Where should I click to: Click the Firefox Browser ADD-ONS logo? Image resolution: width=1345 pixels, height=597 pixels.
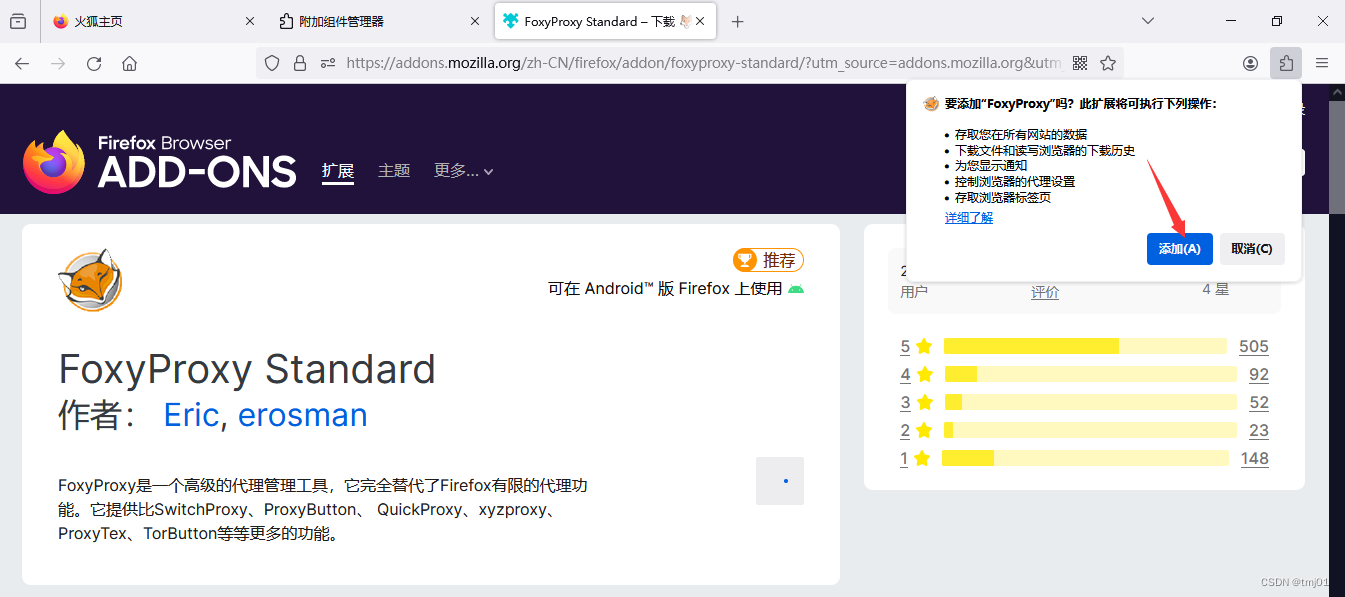click(160, 162)
